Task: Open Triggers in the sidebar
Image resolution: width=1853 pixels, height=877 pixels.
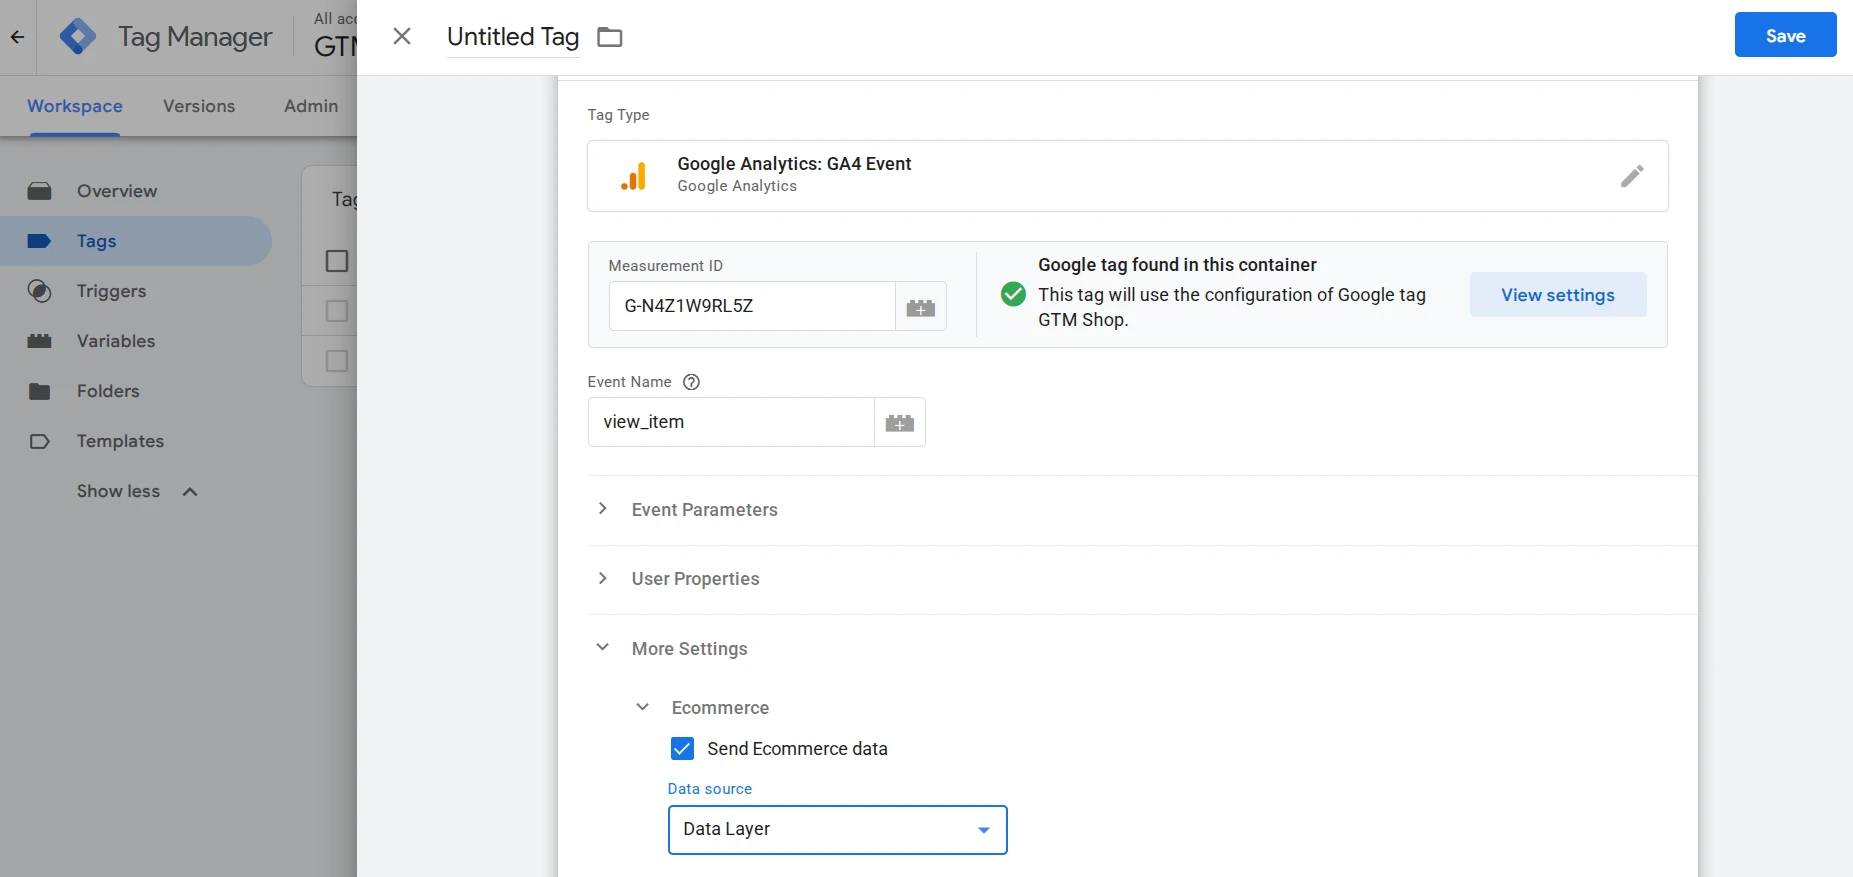Action: [x=111, y=291]
